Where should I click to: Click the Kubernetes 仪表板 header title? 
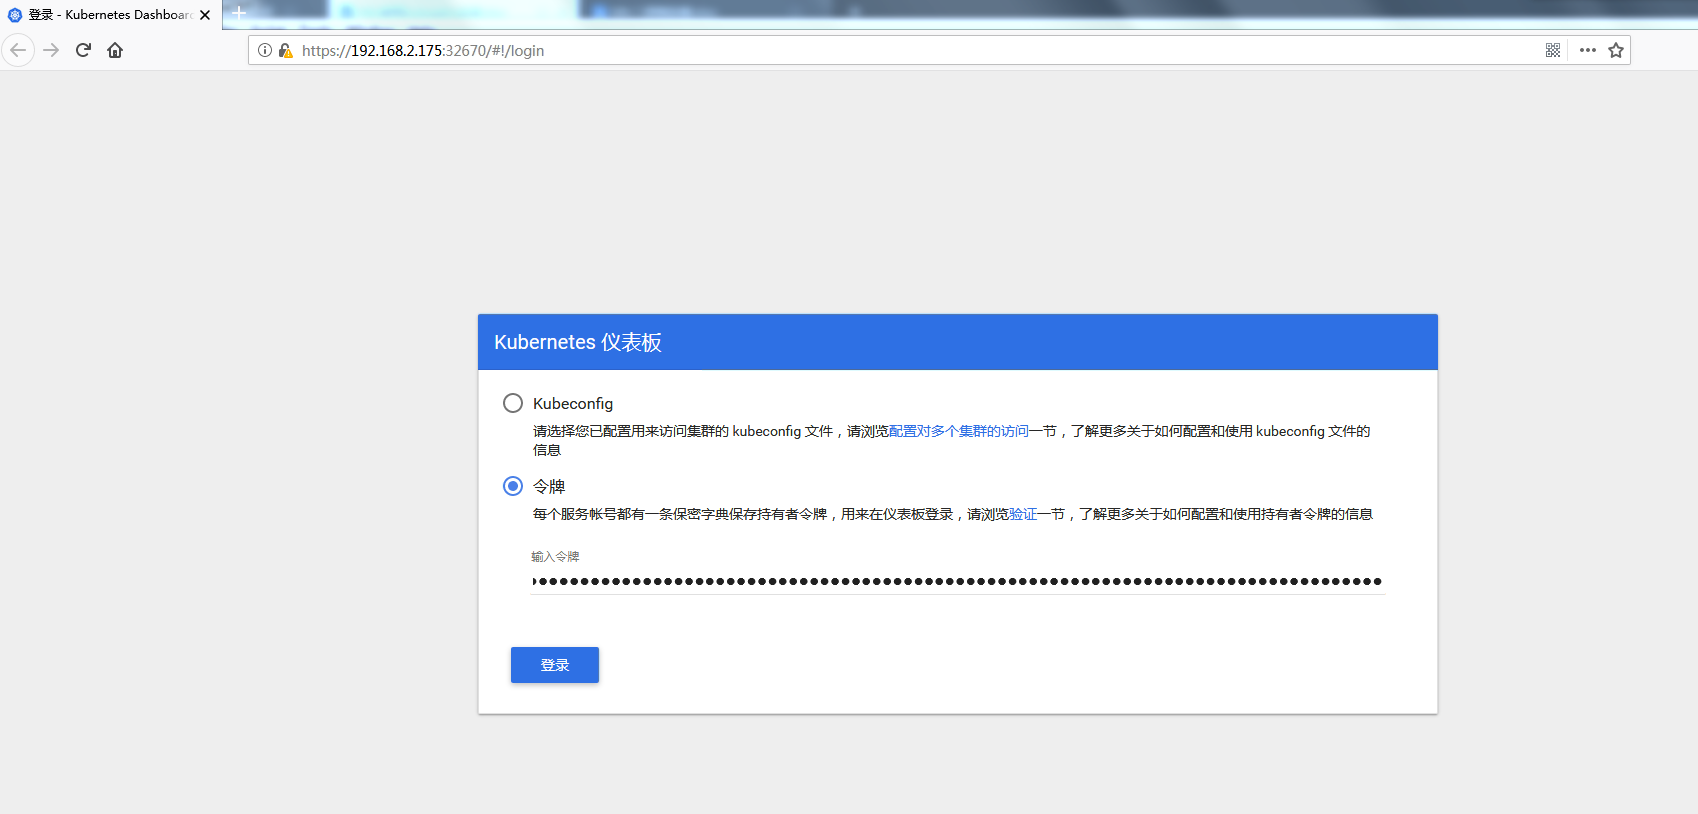578,342
